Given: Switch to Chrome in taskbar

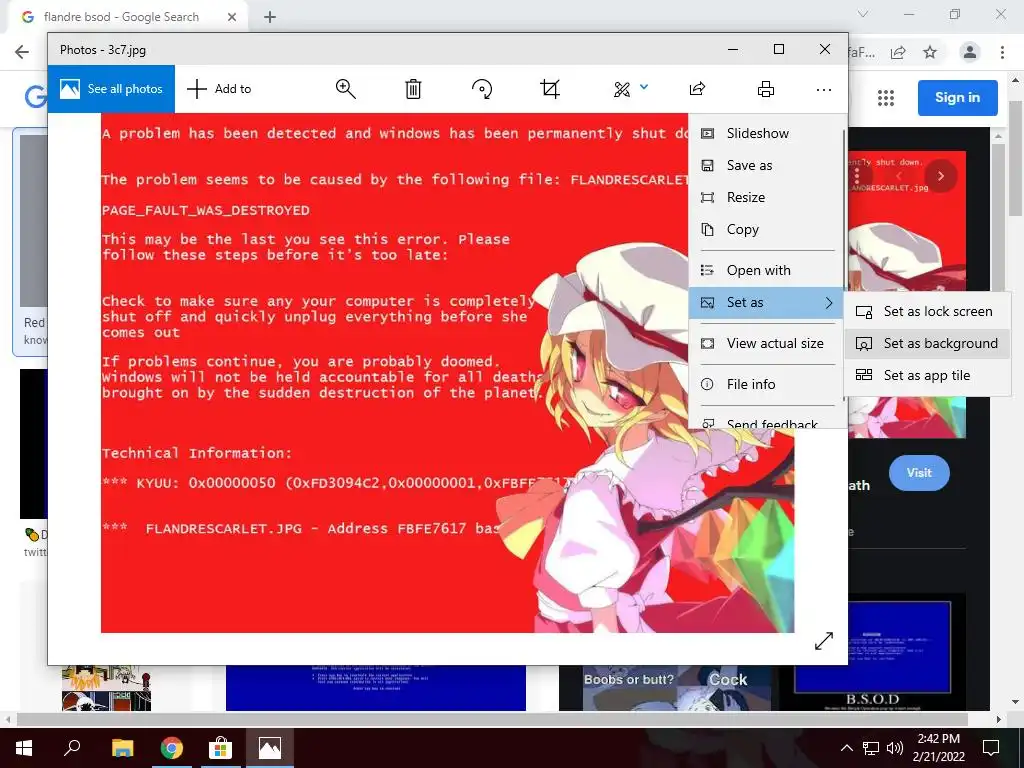Looking at the screenshot, I should (172, 748).
